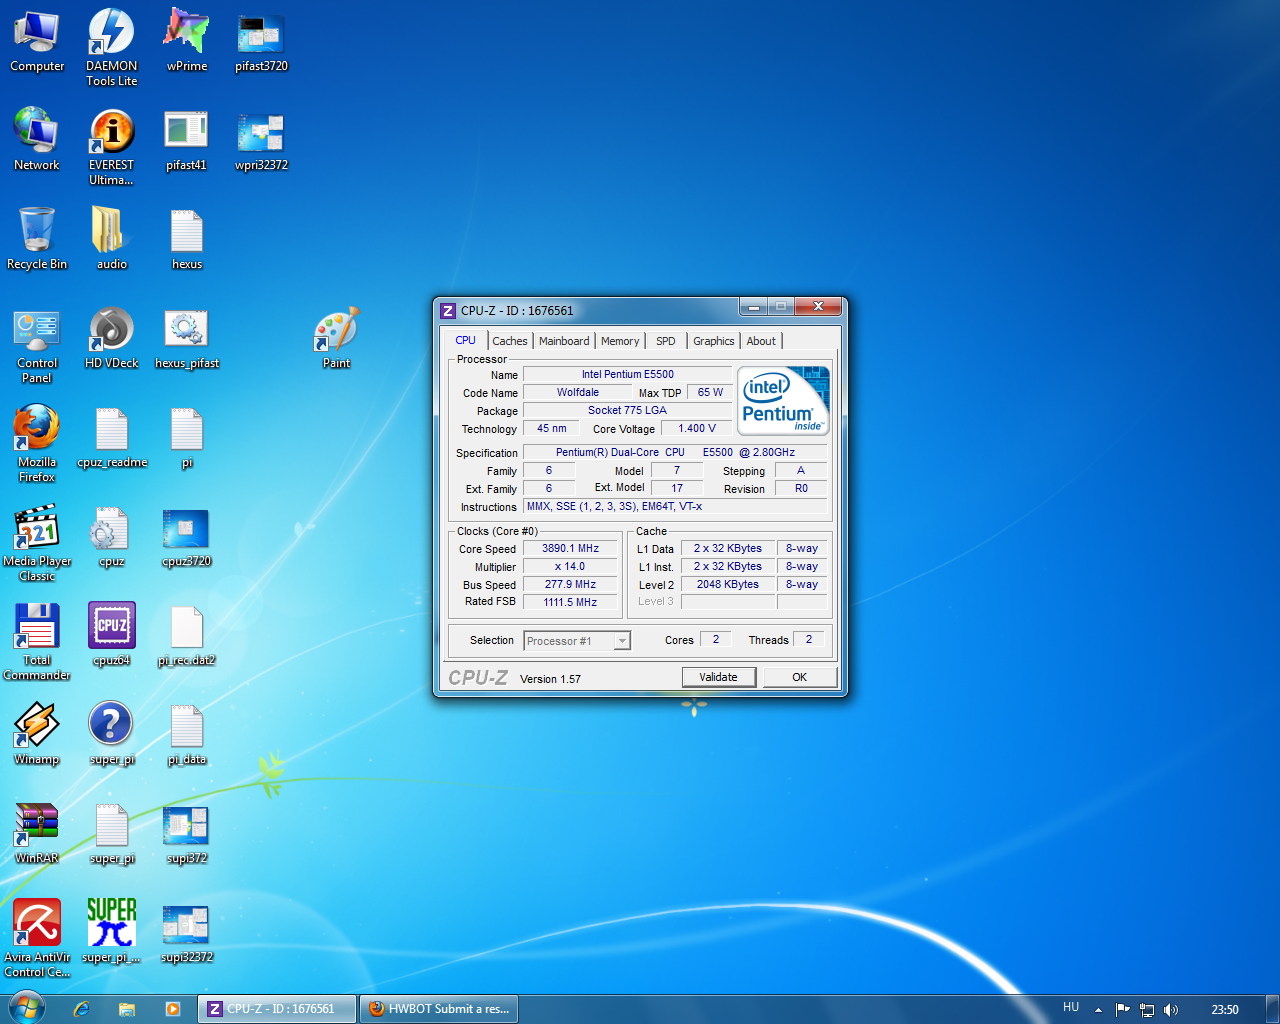
Task: Launch EVEREST Ultimate shortcut
Action: [x=111, y=146]
